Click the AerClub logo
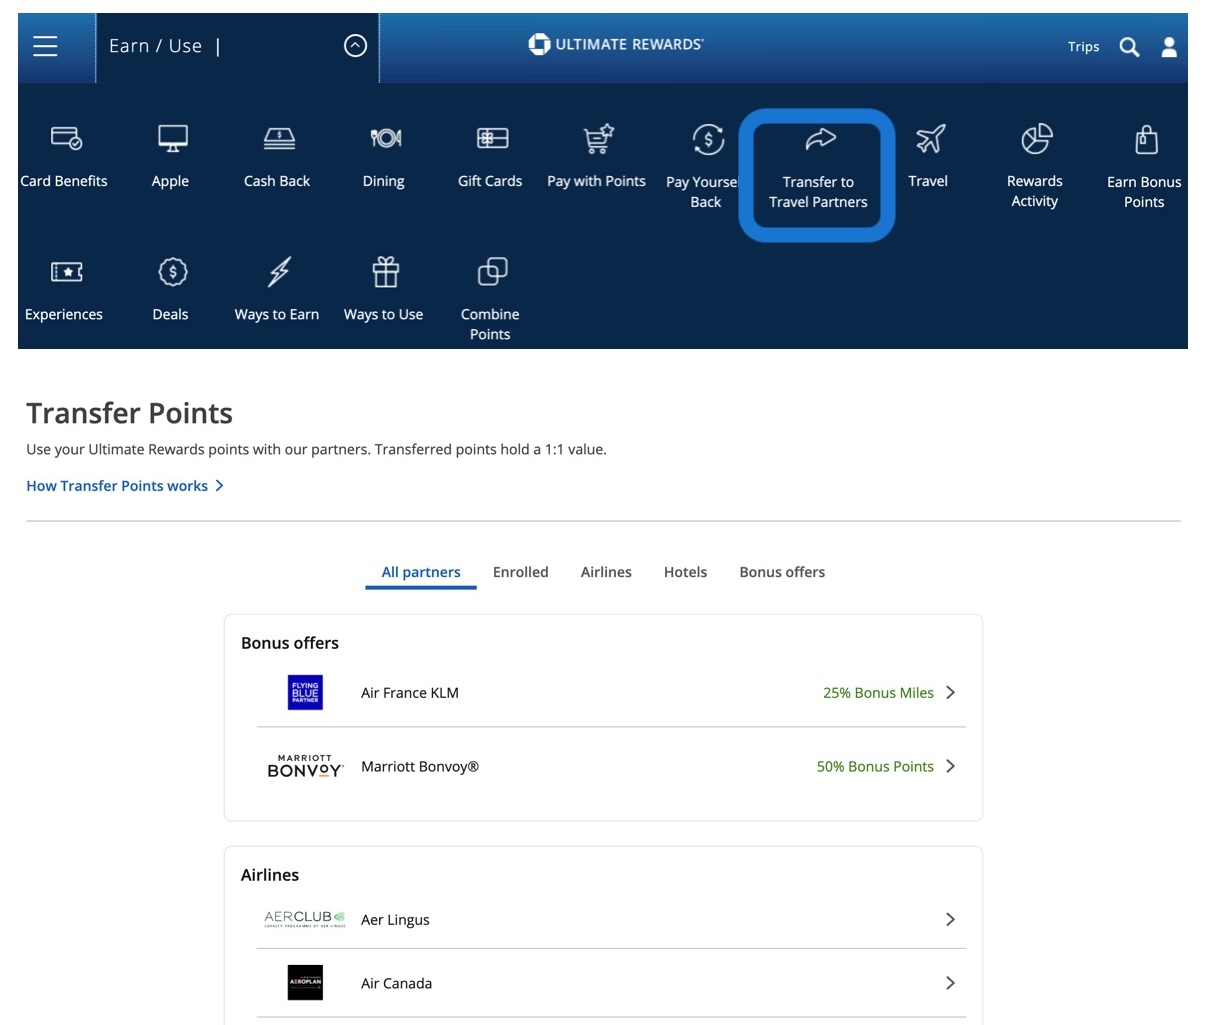This screenshot has height=1025, width=1208. click(x=305, y=919)
